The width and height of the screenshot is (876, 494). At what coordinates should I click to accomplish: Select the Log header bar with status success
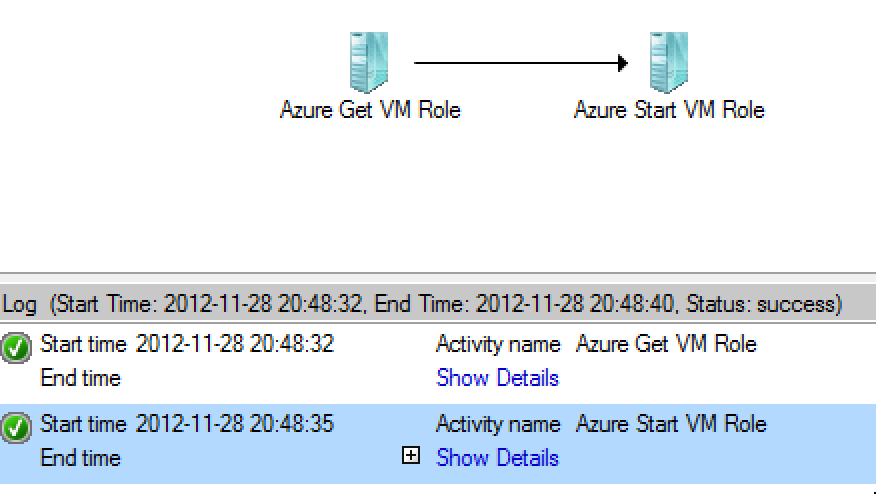click(x=438, y=304)
